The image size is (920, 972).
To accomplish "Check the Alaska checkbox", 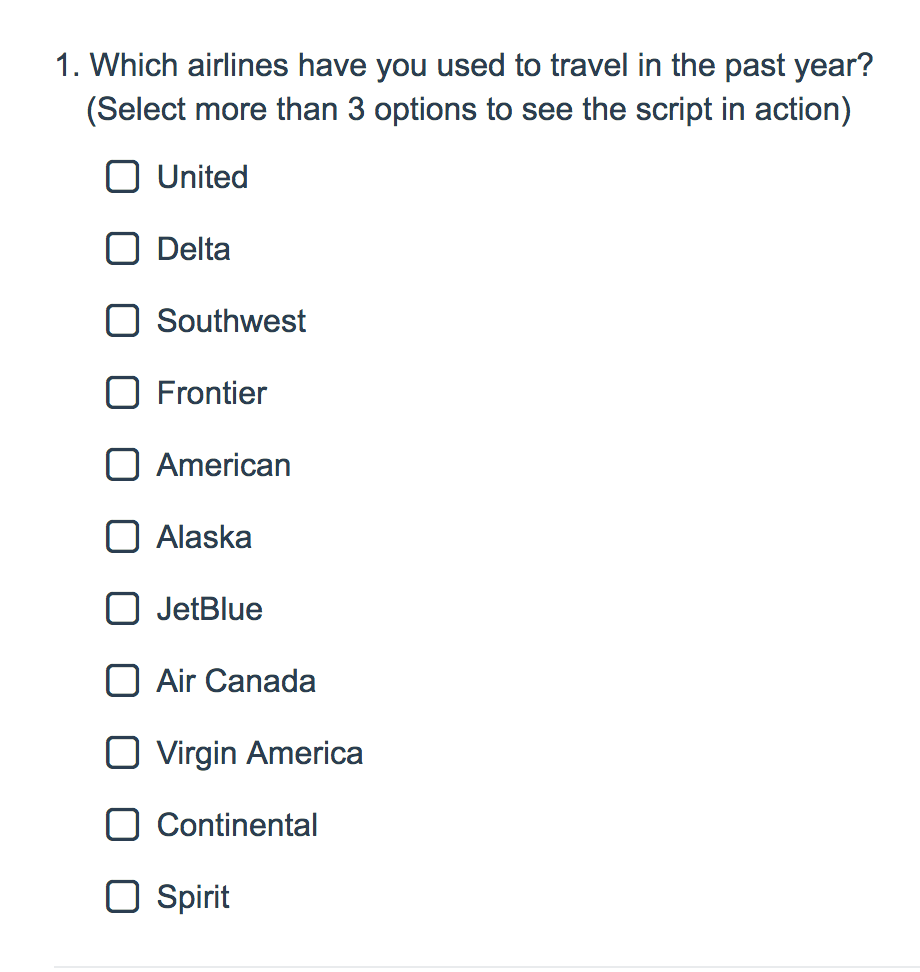I will 122,537.
